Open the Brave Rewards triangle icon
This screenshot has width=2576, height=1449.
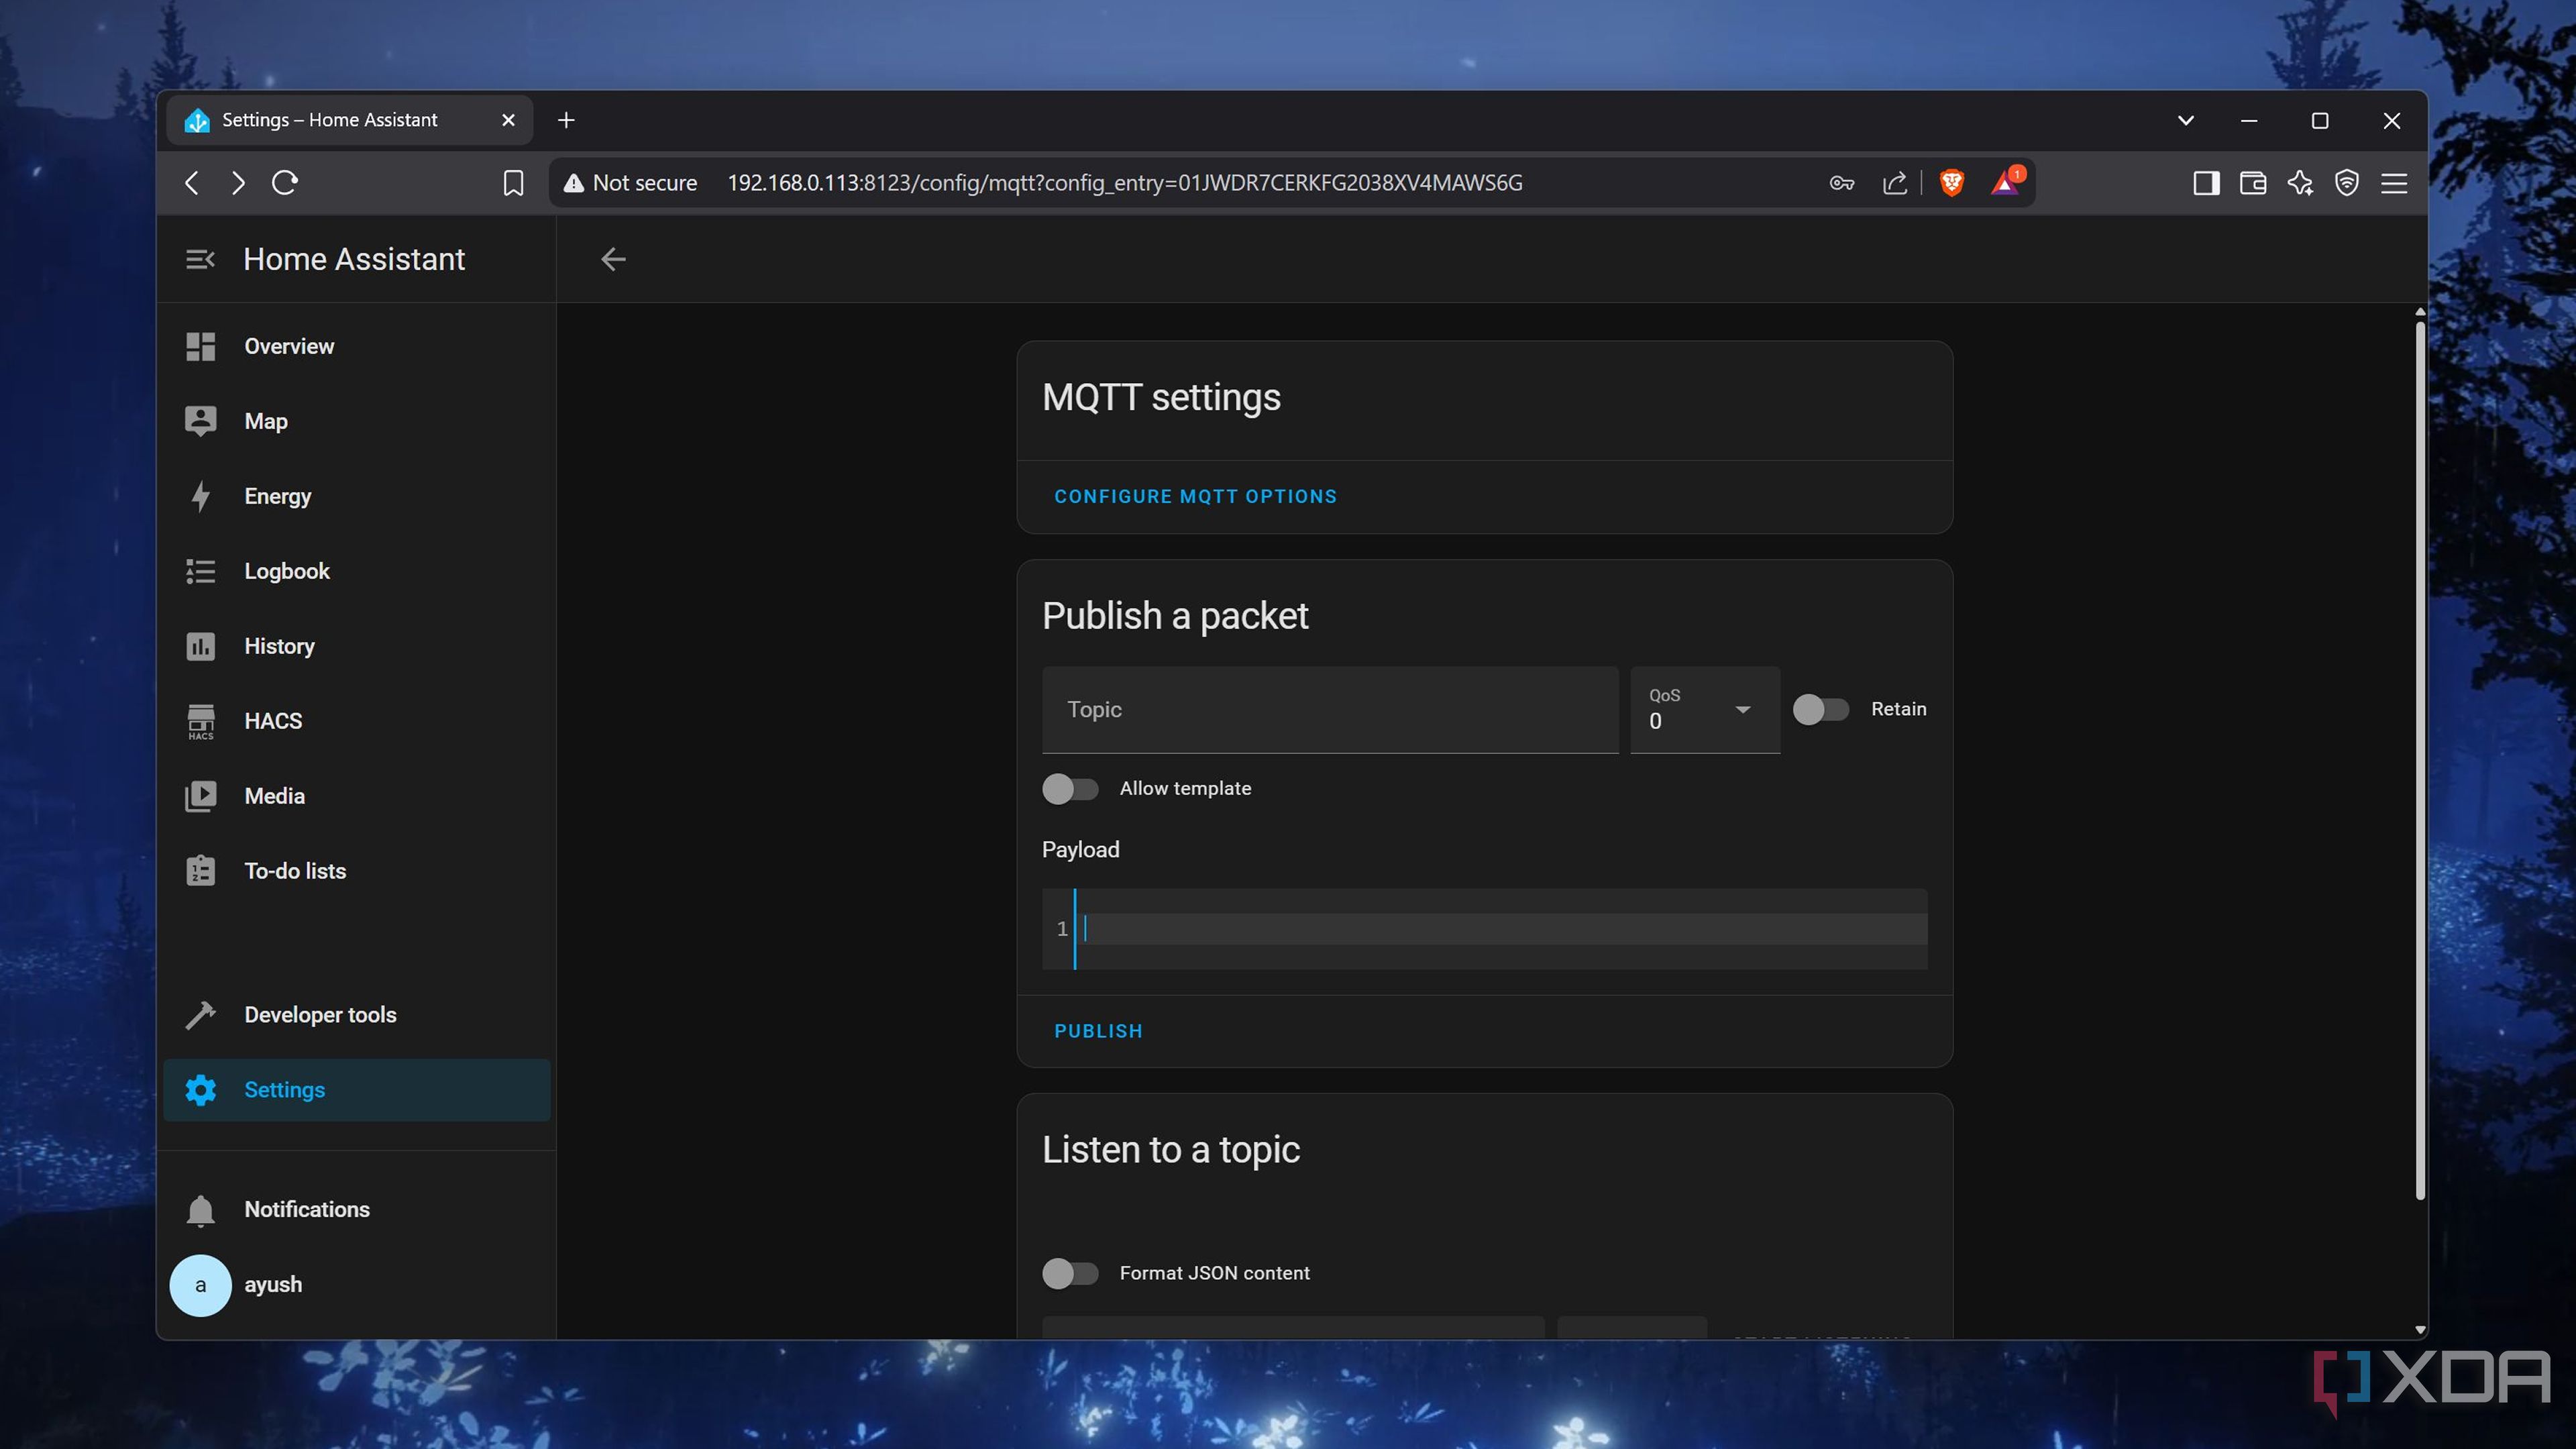(2005, 183)
